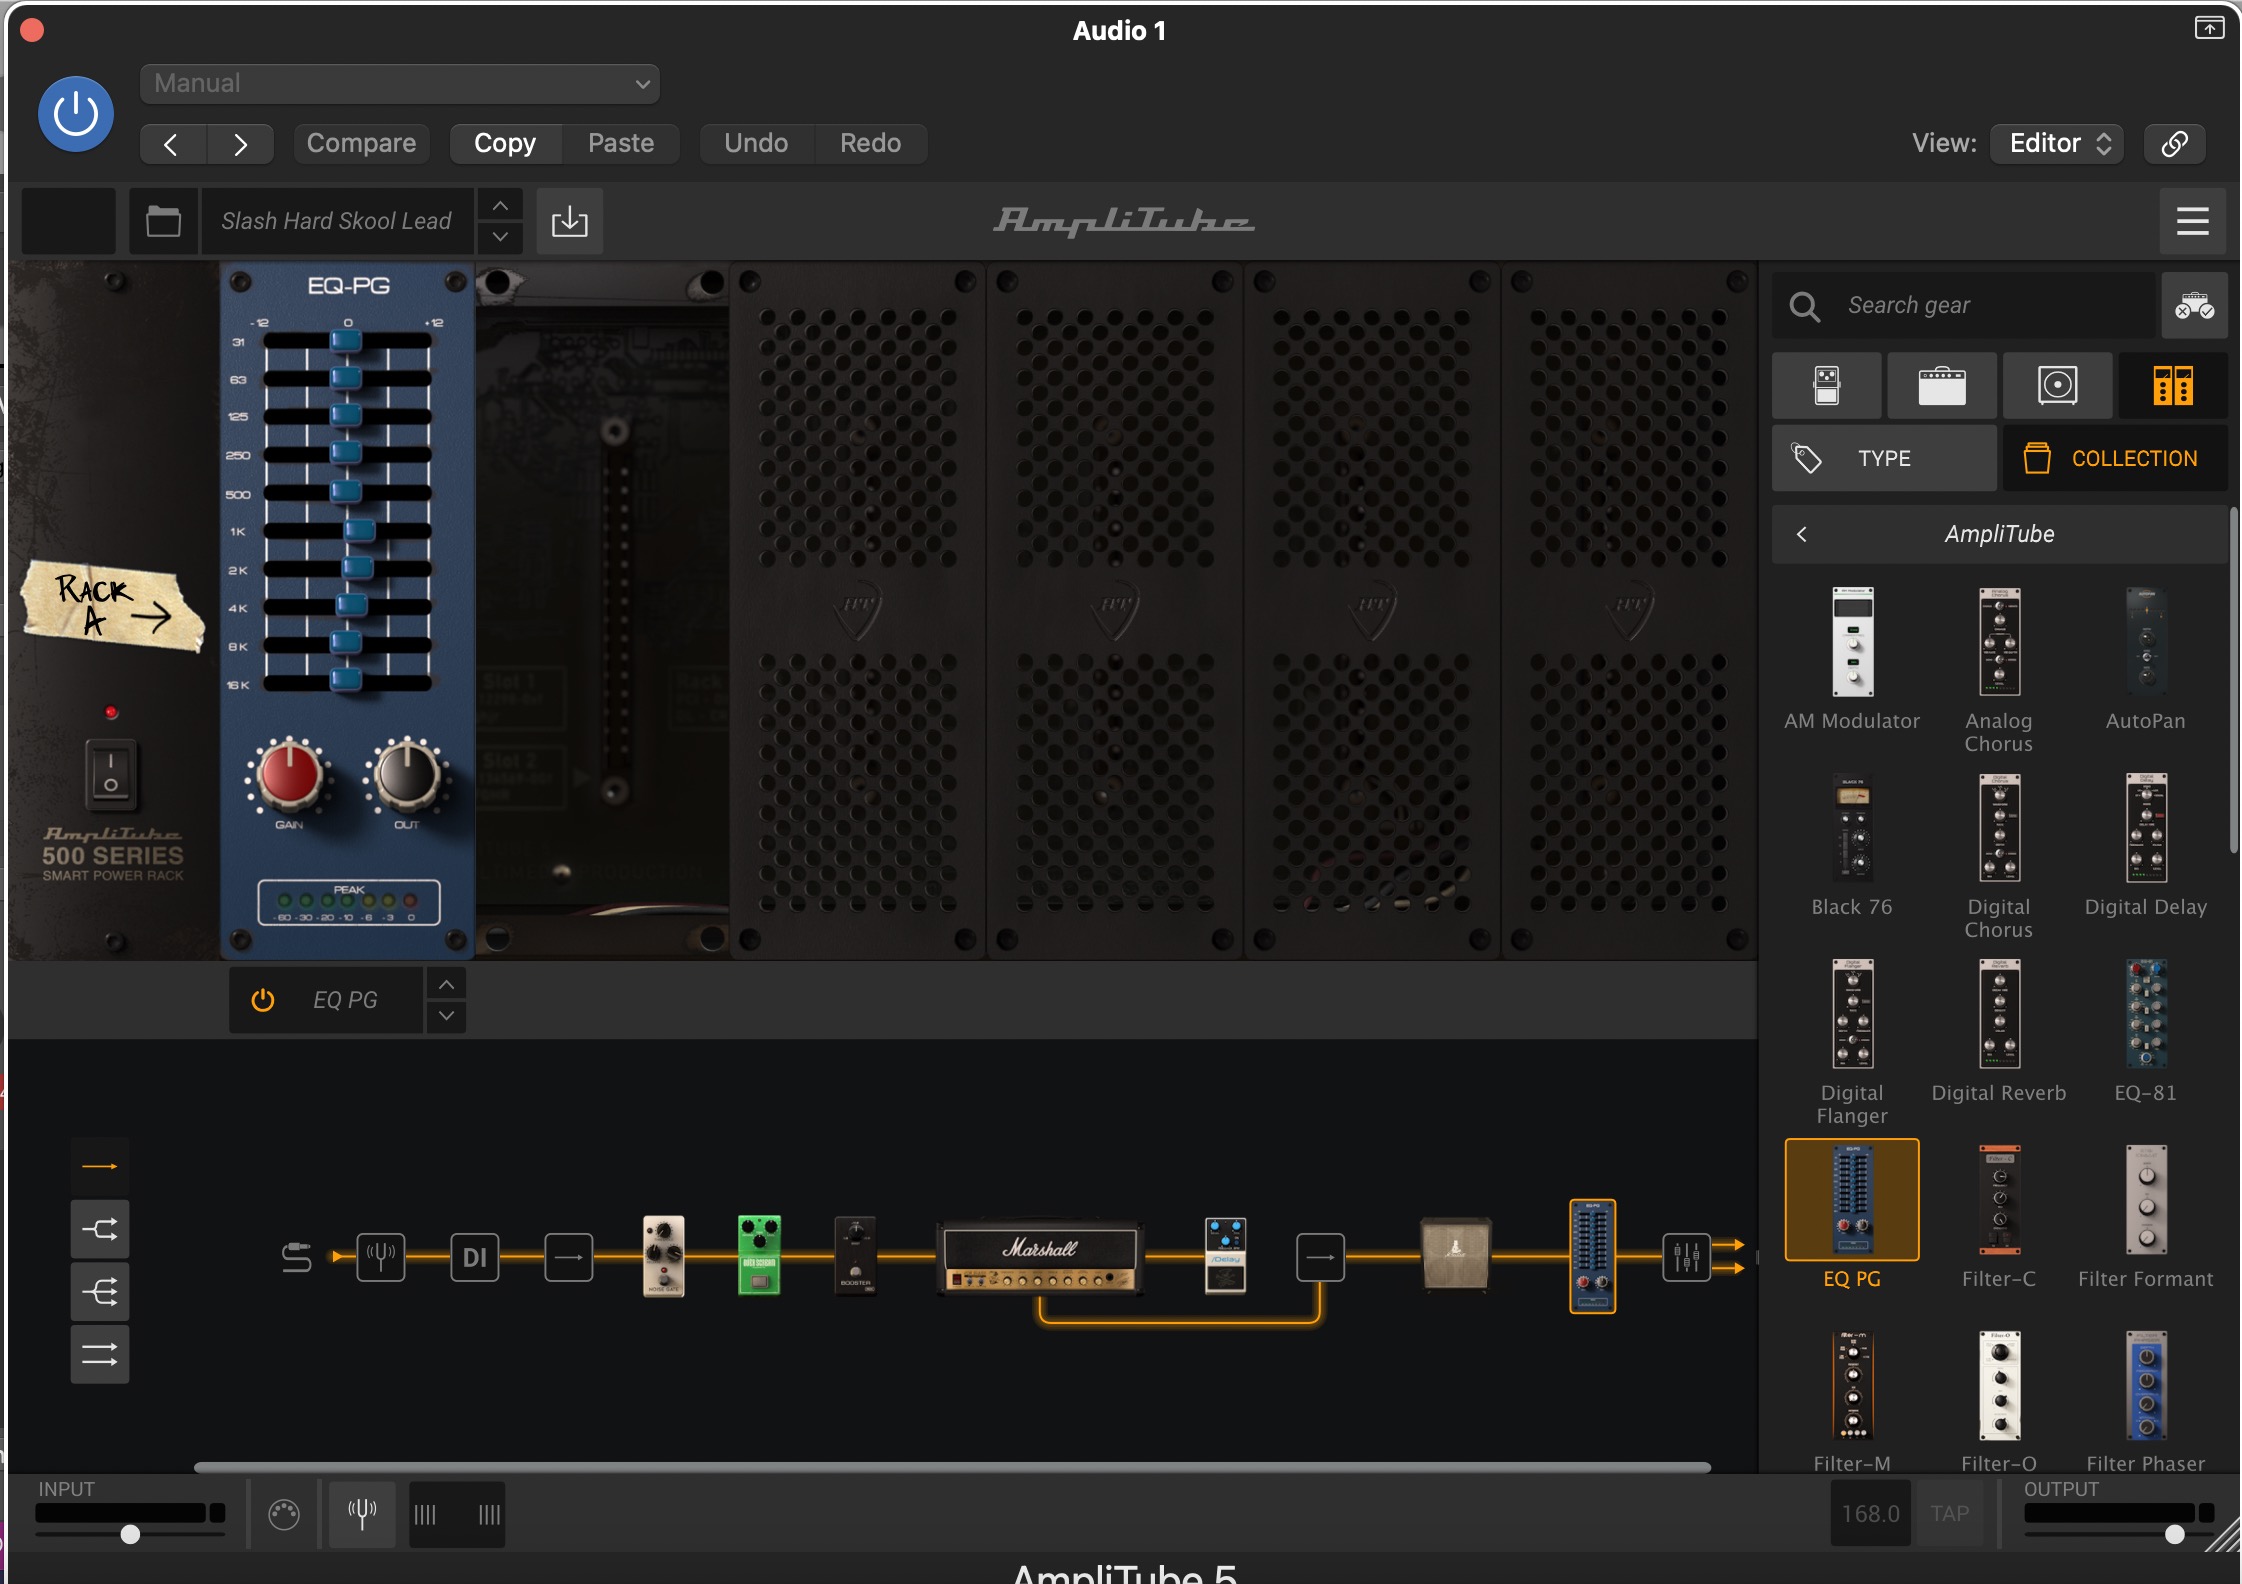Select the Slash Hard Skool Lead preset name
Image resolution: width=2242 pixels, height=1584 pixels.
pyautogui.click(x=336, y=221)
